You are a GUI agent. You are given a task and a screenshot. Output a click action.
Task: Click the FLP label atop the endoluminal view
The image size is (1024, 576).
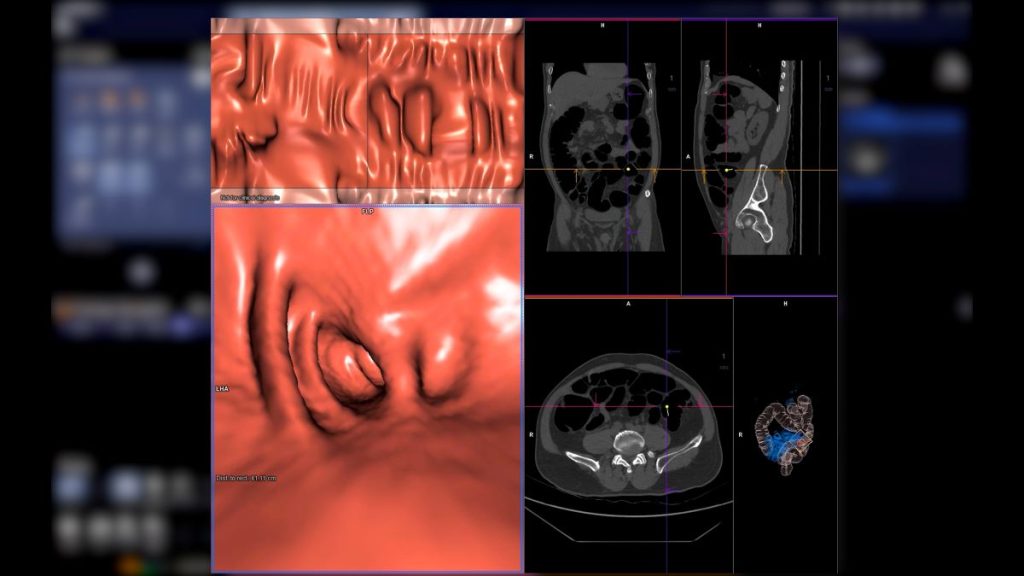pyautogui.click(x=367, y=212)
